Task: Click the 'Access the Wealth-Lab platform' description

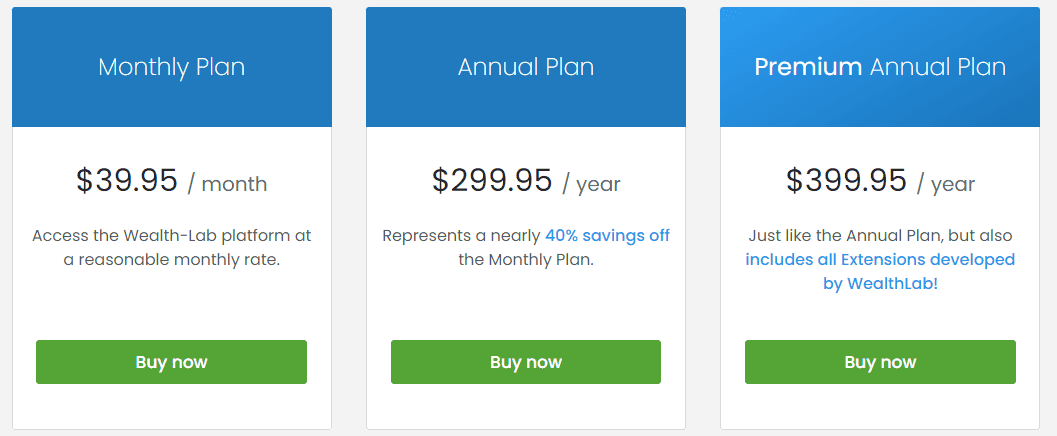Action: [171, 236]
